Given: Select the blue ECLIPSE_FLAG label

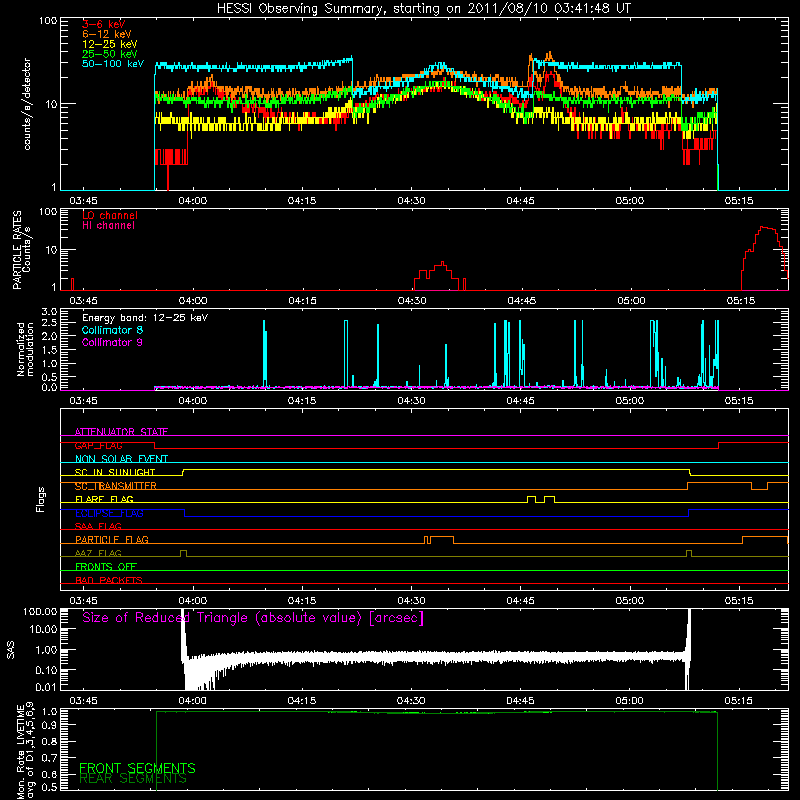Looking at the screenshot, I should (109, 513).
